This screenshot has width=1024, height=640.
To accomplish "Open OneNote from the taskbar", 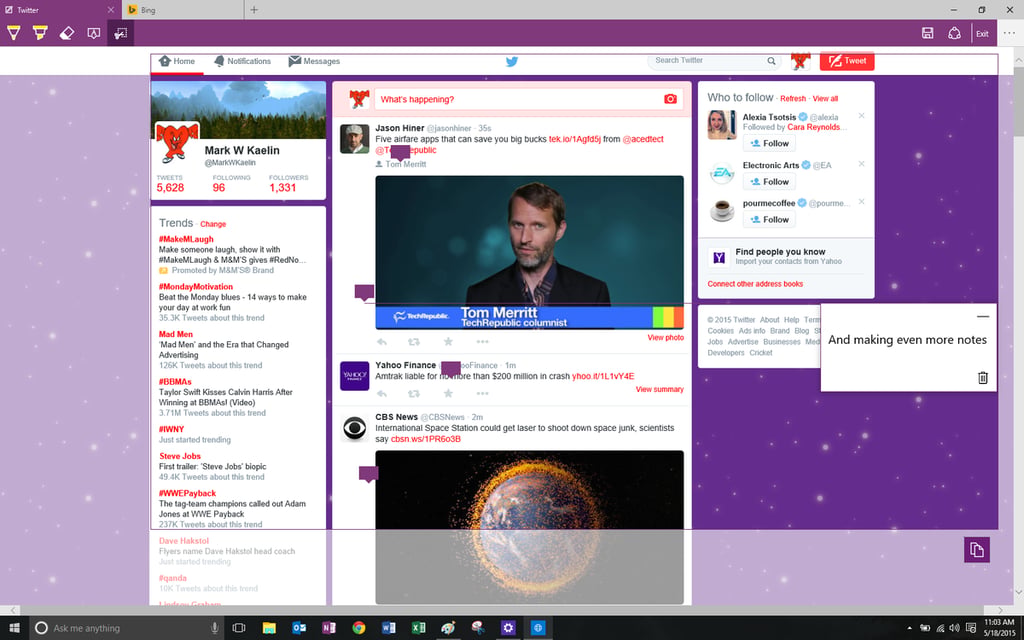I will 328,628.
